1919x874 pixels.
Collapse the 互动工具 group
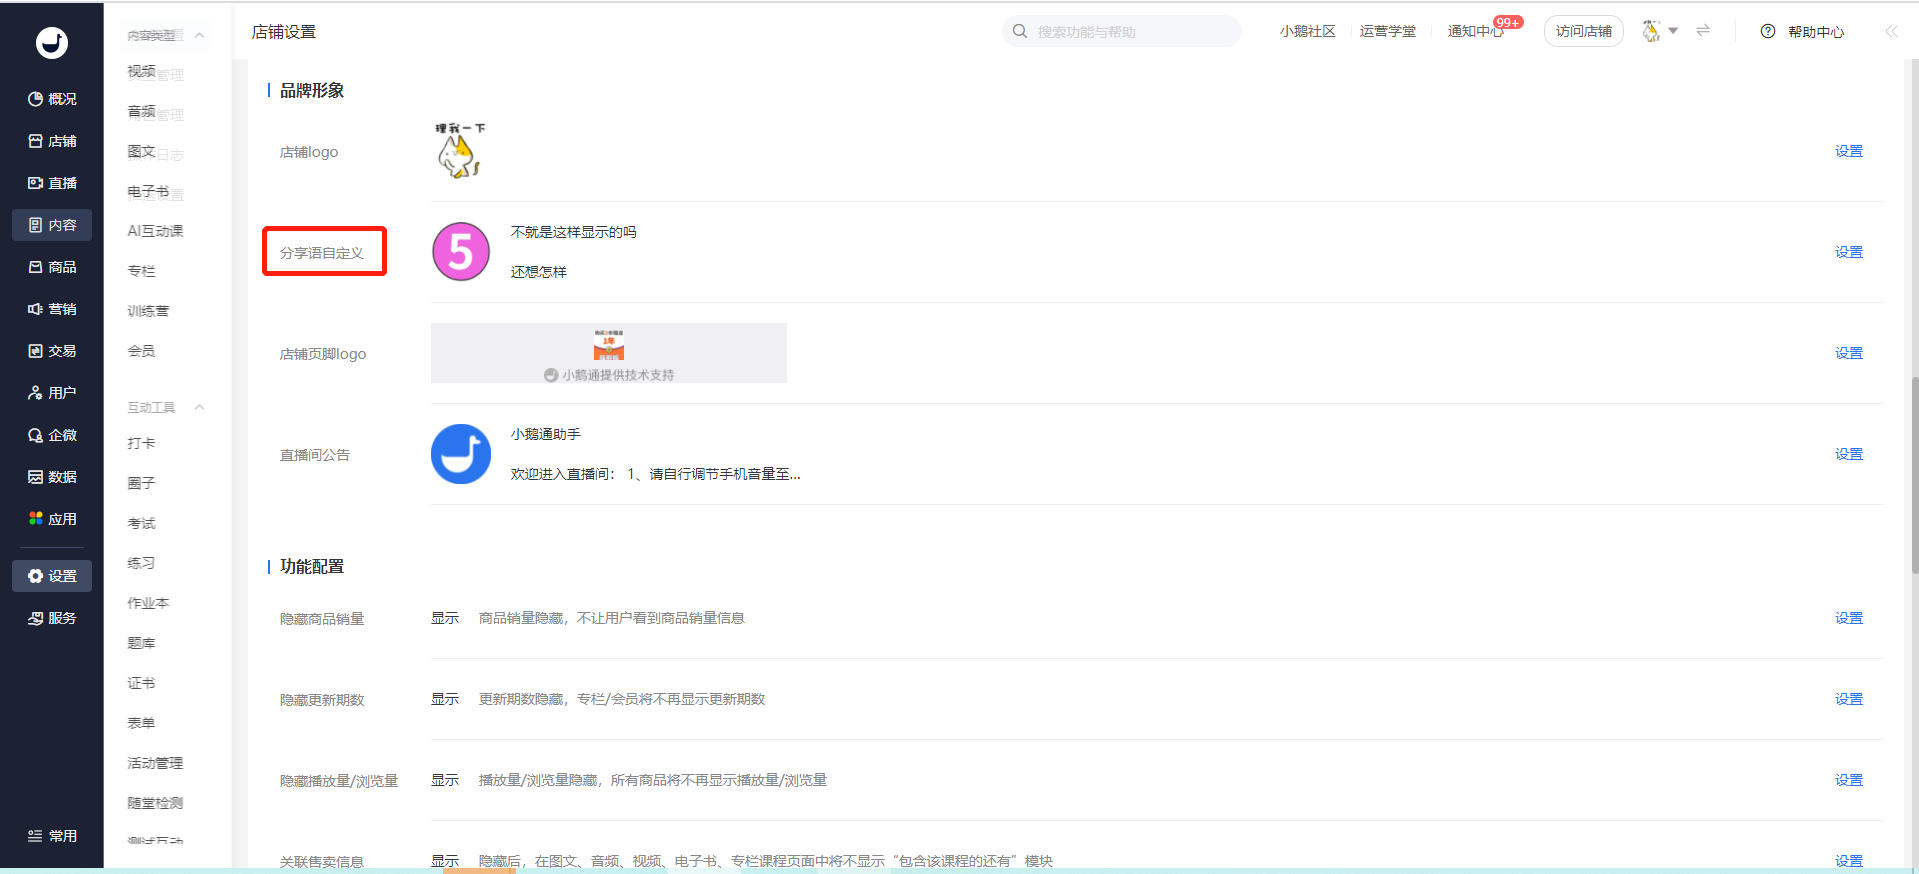[x=199, y=407]
